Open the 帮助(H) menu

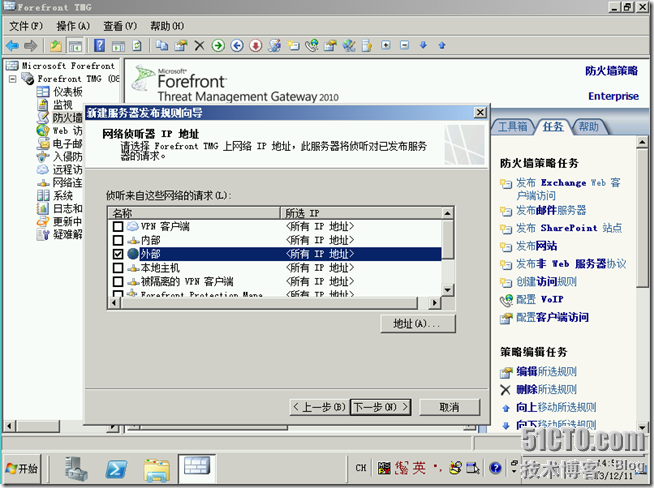tap(167, 26)
